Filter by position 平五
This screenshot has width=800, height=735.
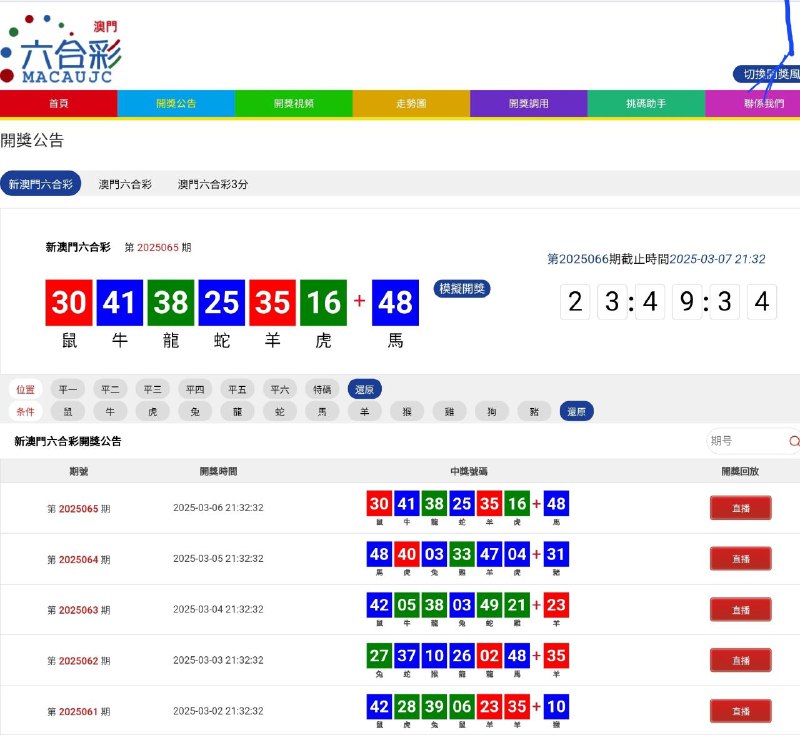click(237, 390)
